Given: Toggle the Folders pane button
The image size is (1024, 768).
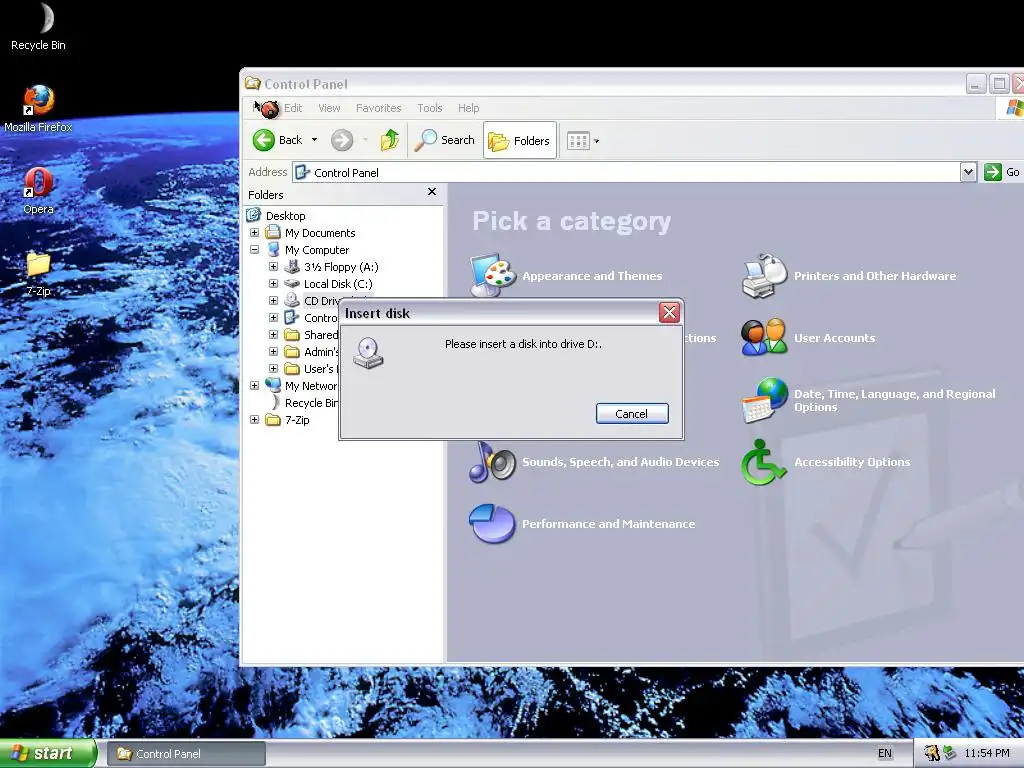Looking at the screenshot, I should 520,140.
